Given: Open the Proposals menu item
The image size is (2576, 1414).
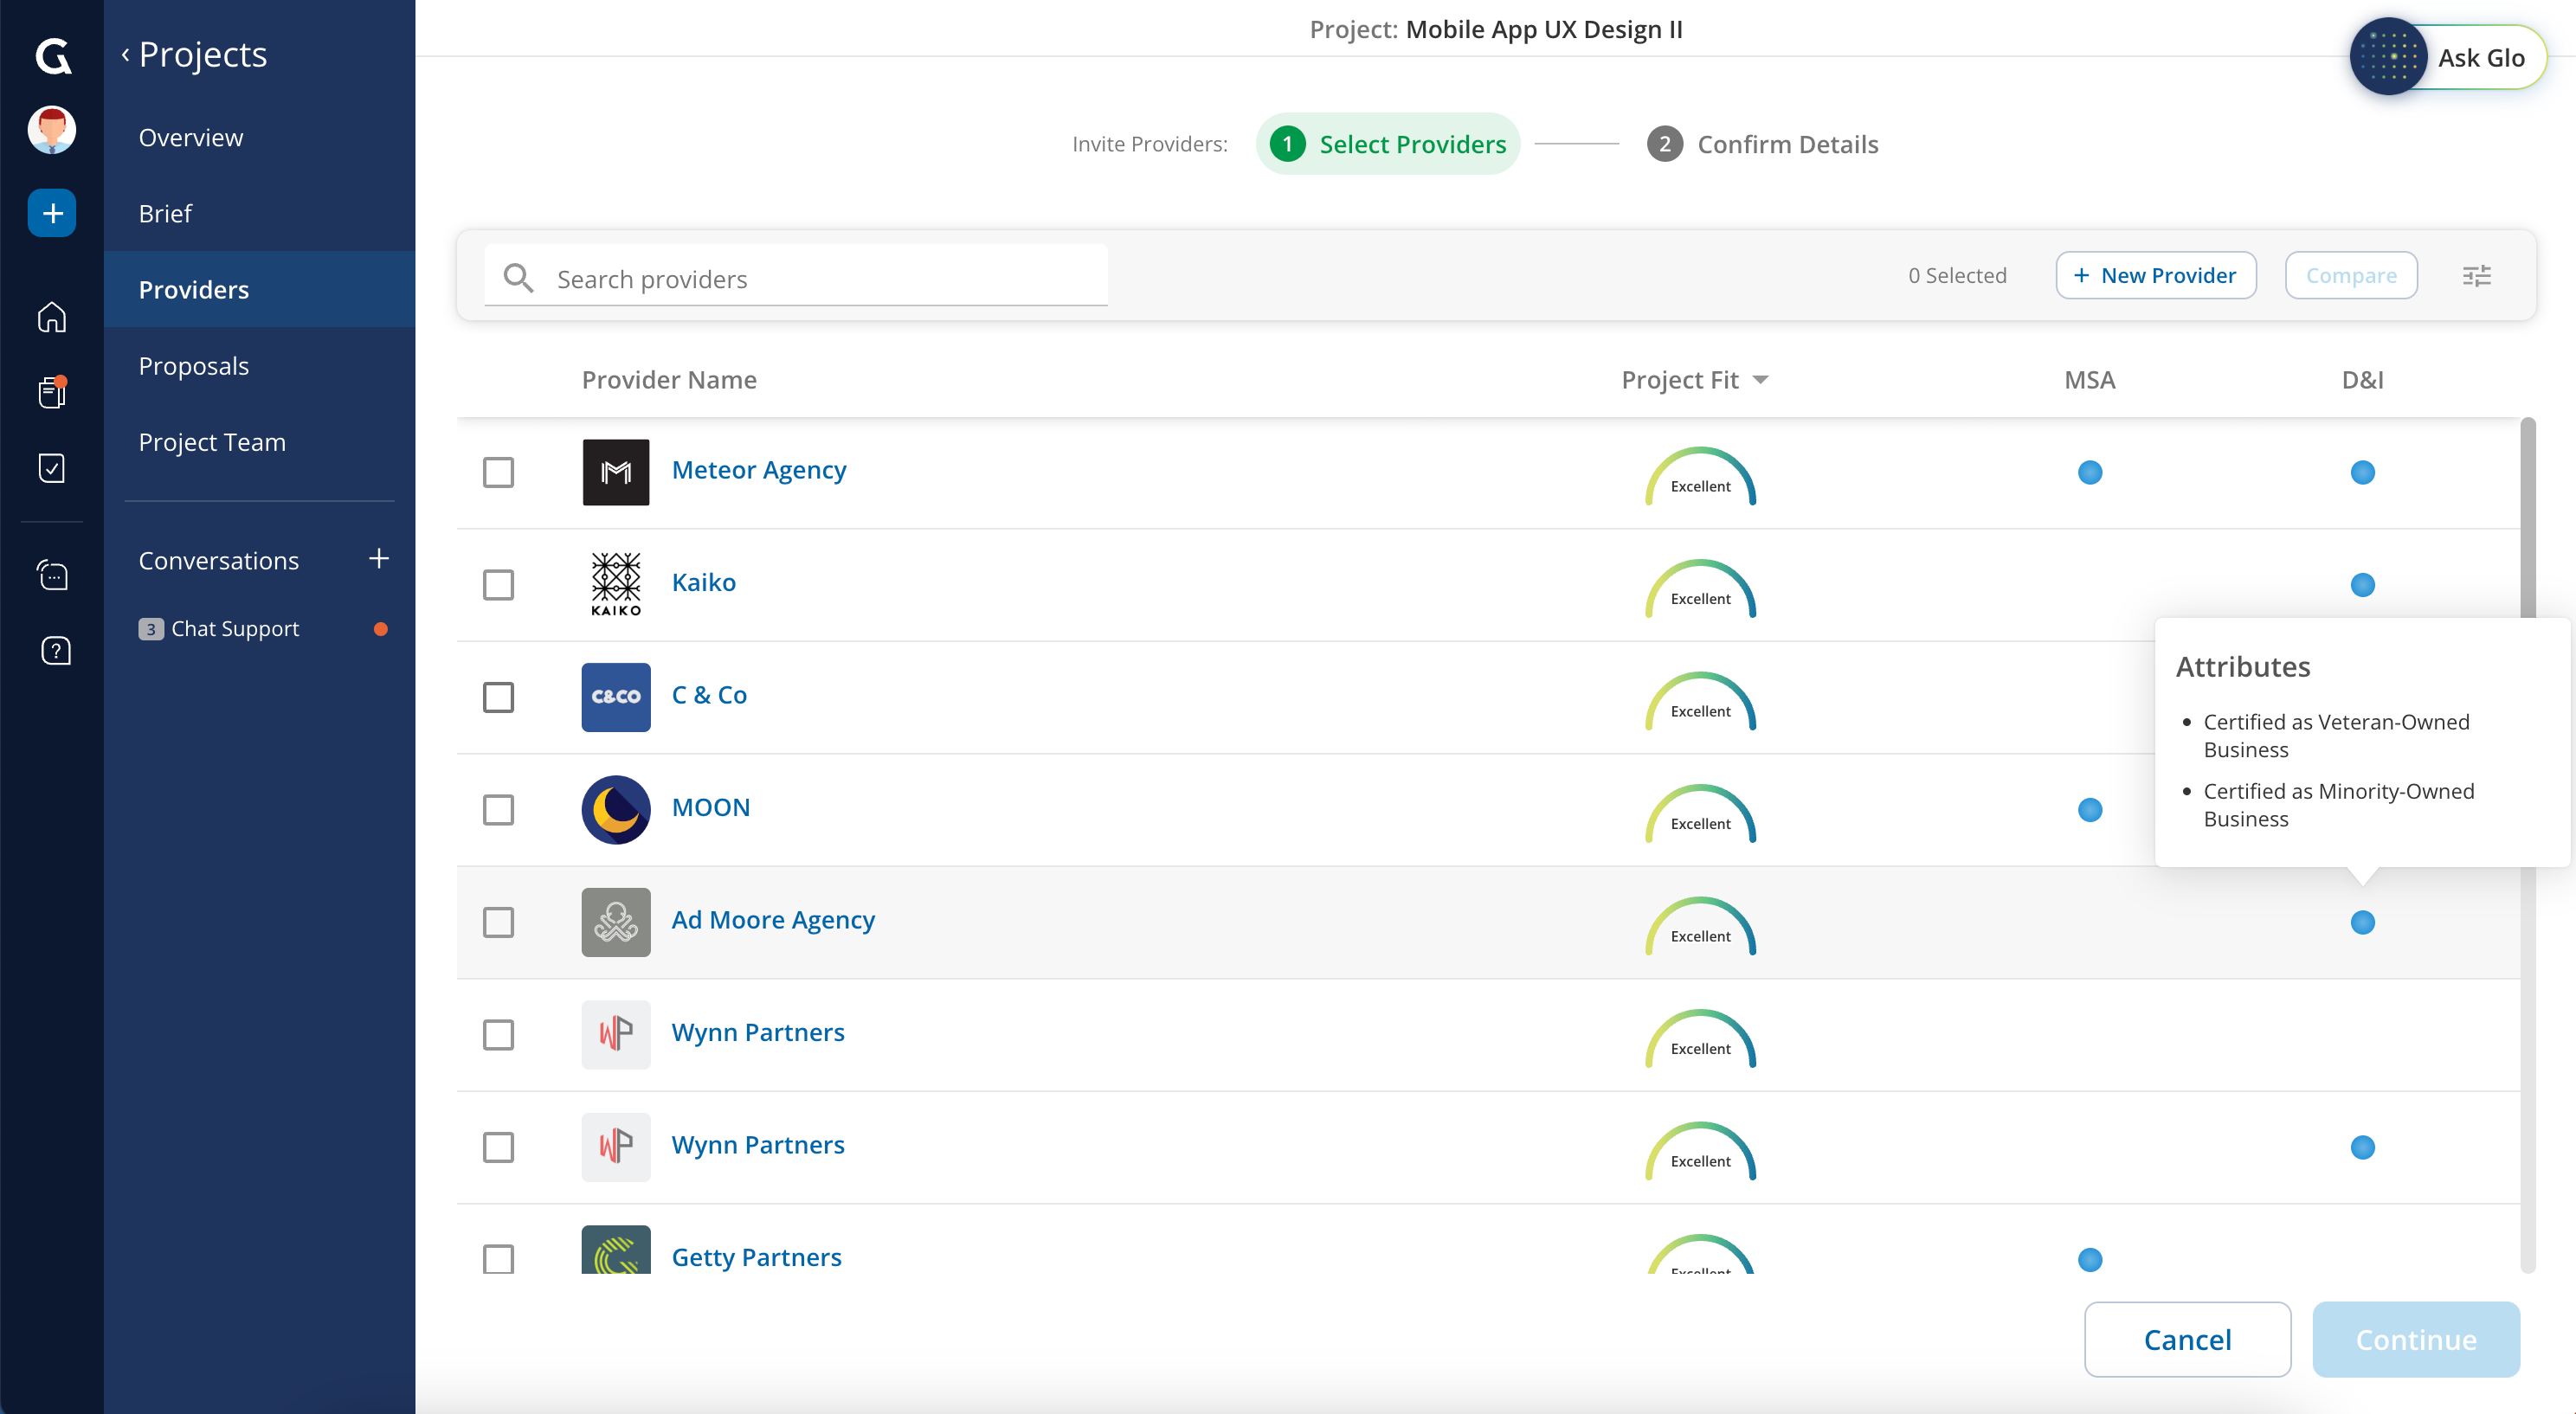Looking at the screenshot, I should 194,366.
